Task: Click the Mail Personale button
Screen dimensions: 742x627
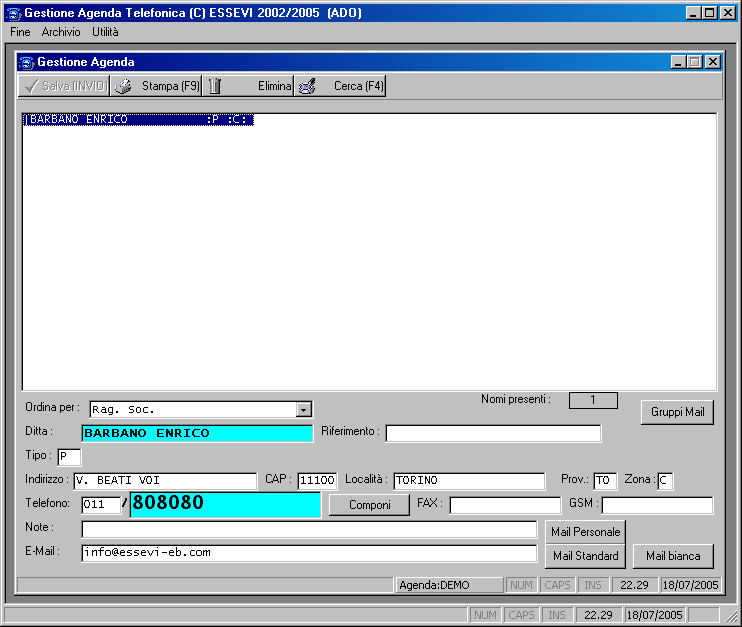Action: tap(586, 531)
